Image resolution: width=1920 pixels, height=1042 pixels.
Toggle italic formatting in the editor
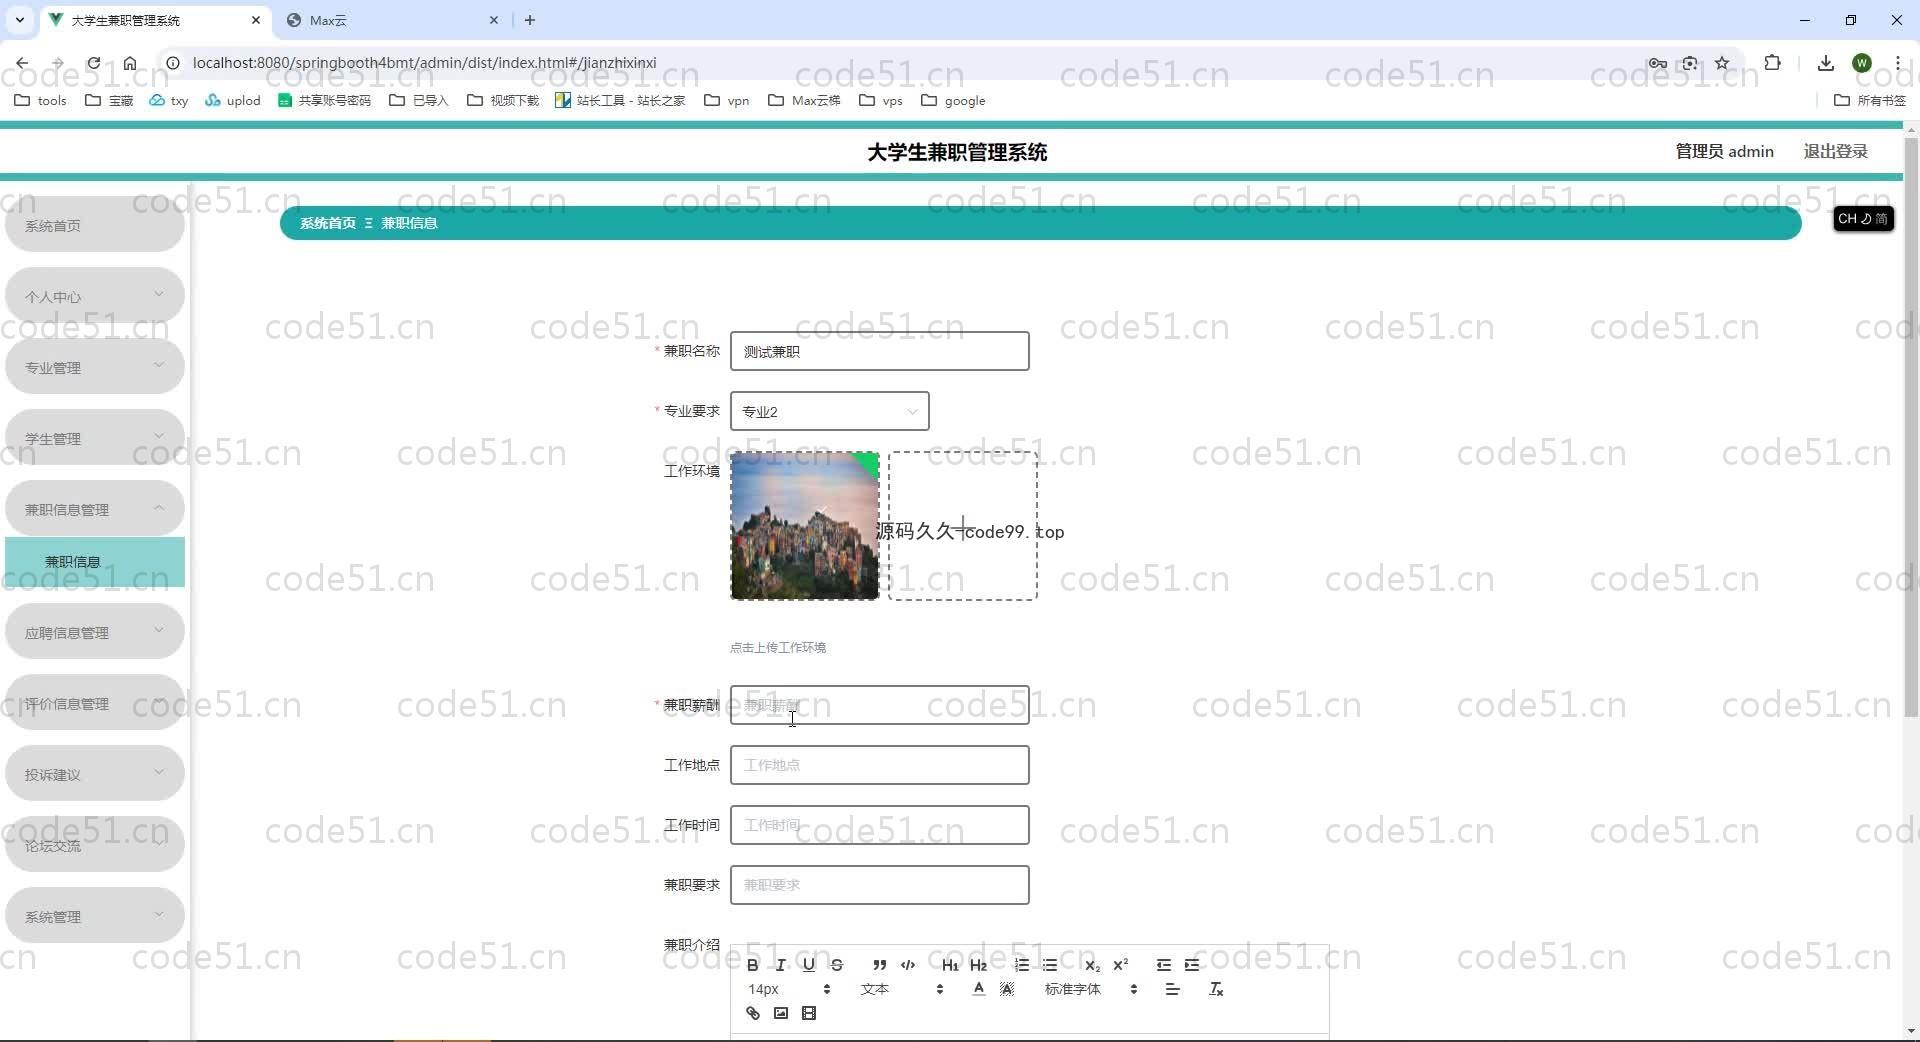(781, 965)
